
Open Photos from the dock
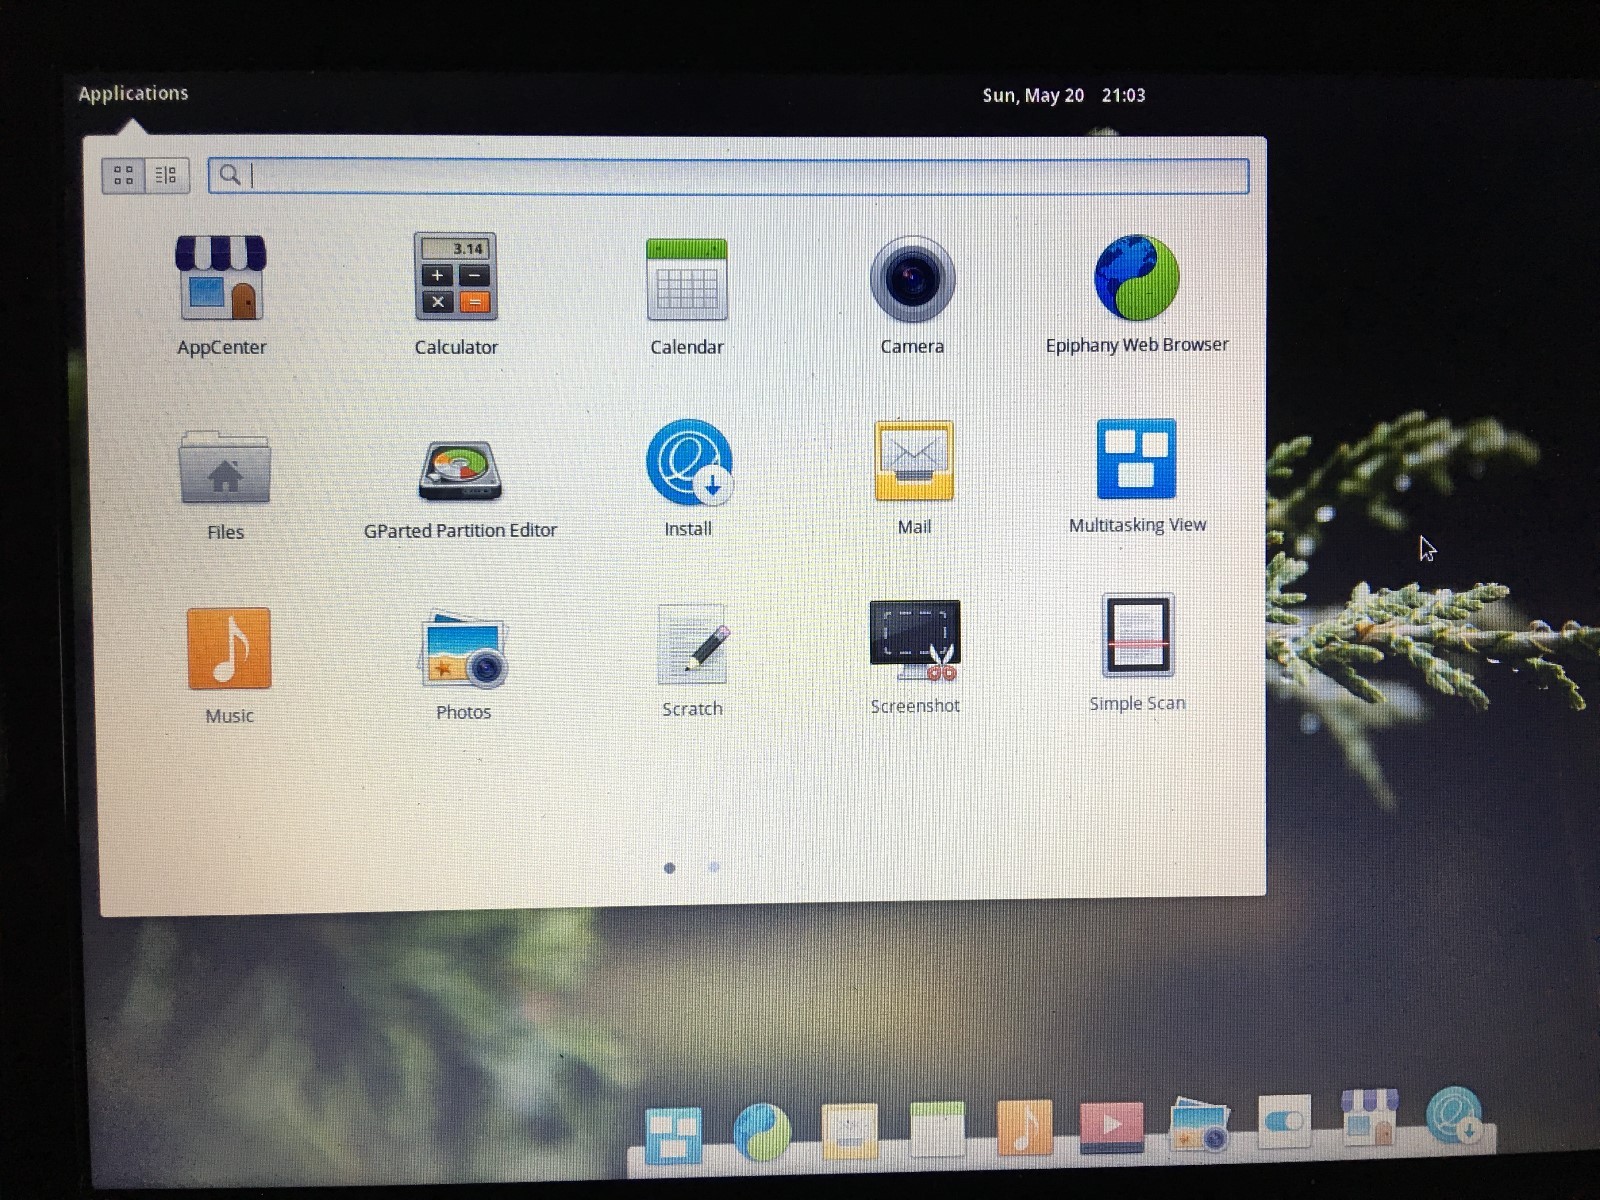pyautogui.click(x=1199, y=1124)
